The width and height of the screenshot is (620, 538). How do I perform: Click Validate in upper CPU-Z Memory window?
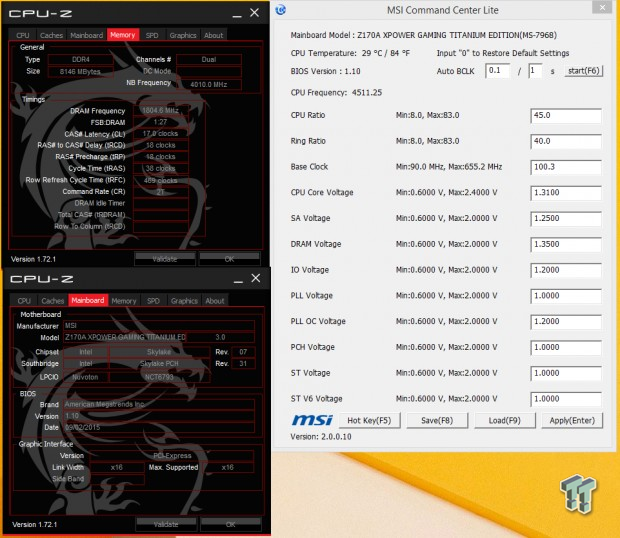tap(165, 259)
